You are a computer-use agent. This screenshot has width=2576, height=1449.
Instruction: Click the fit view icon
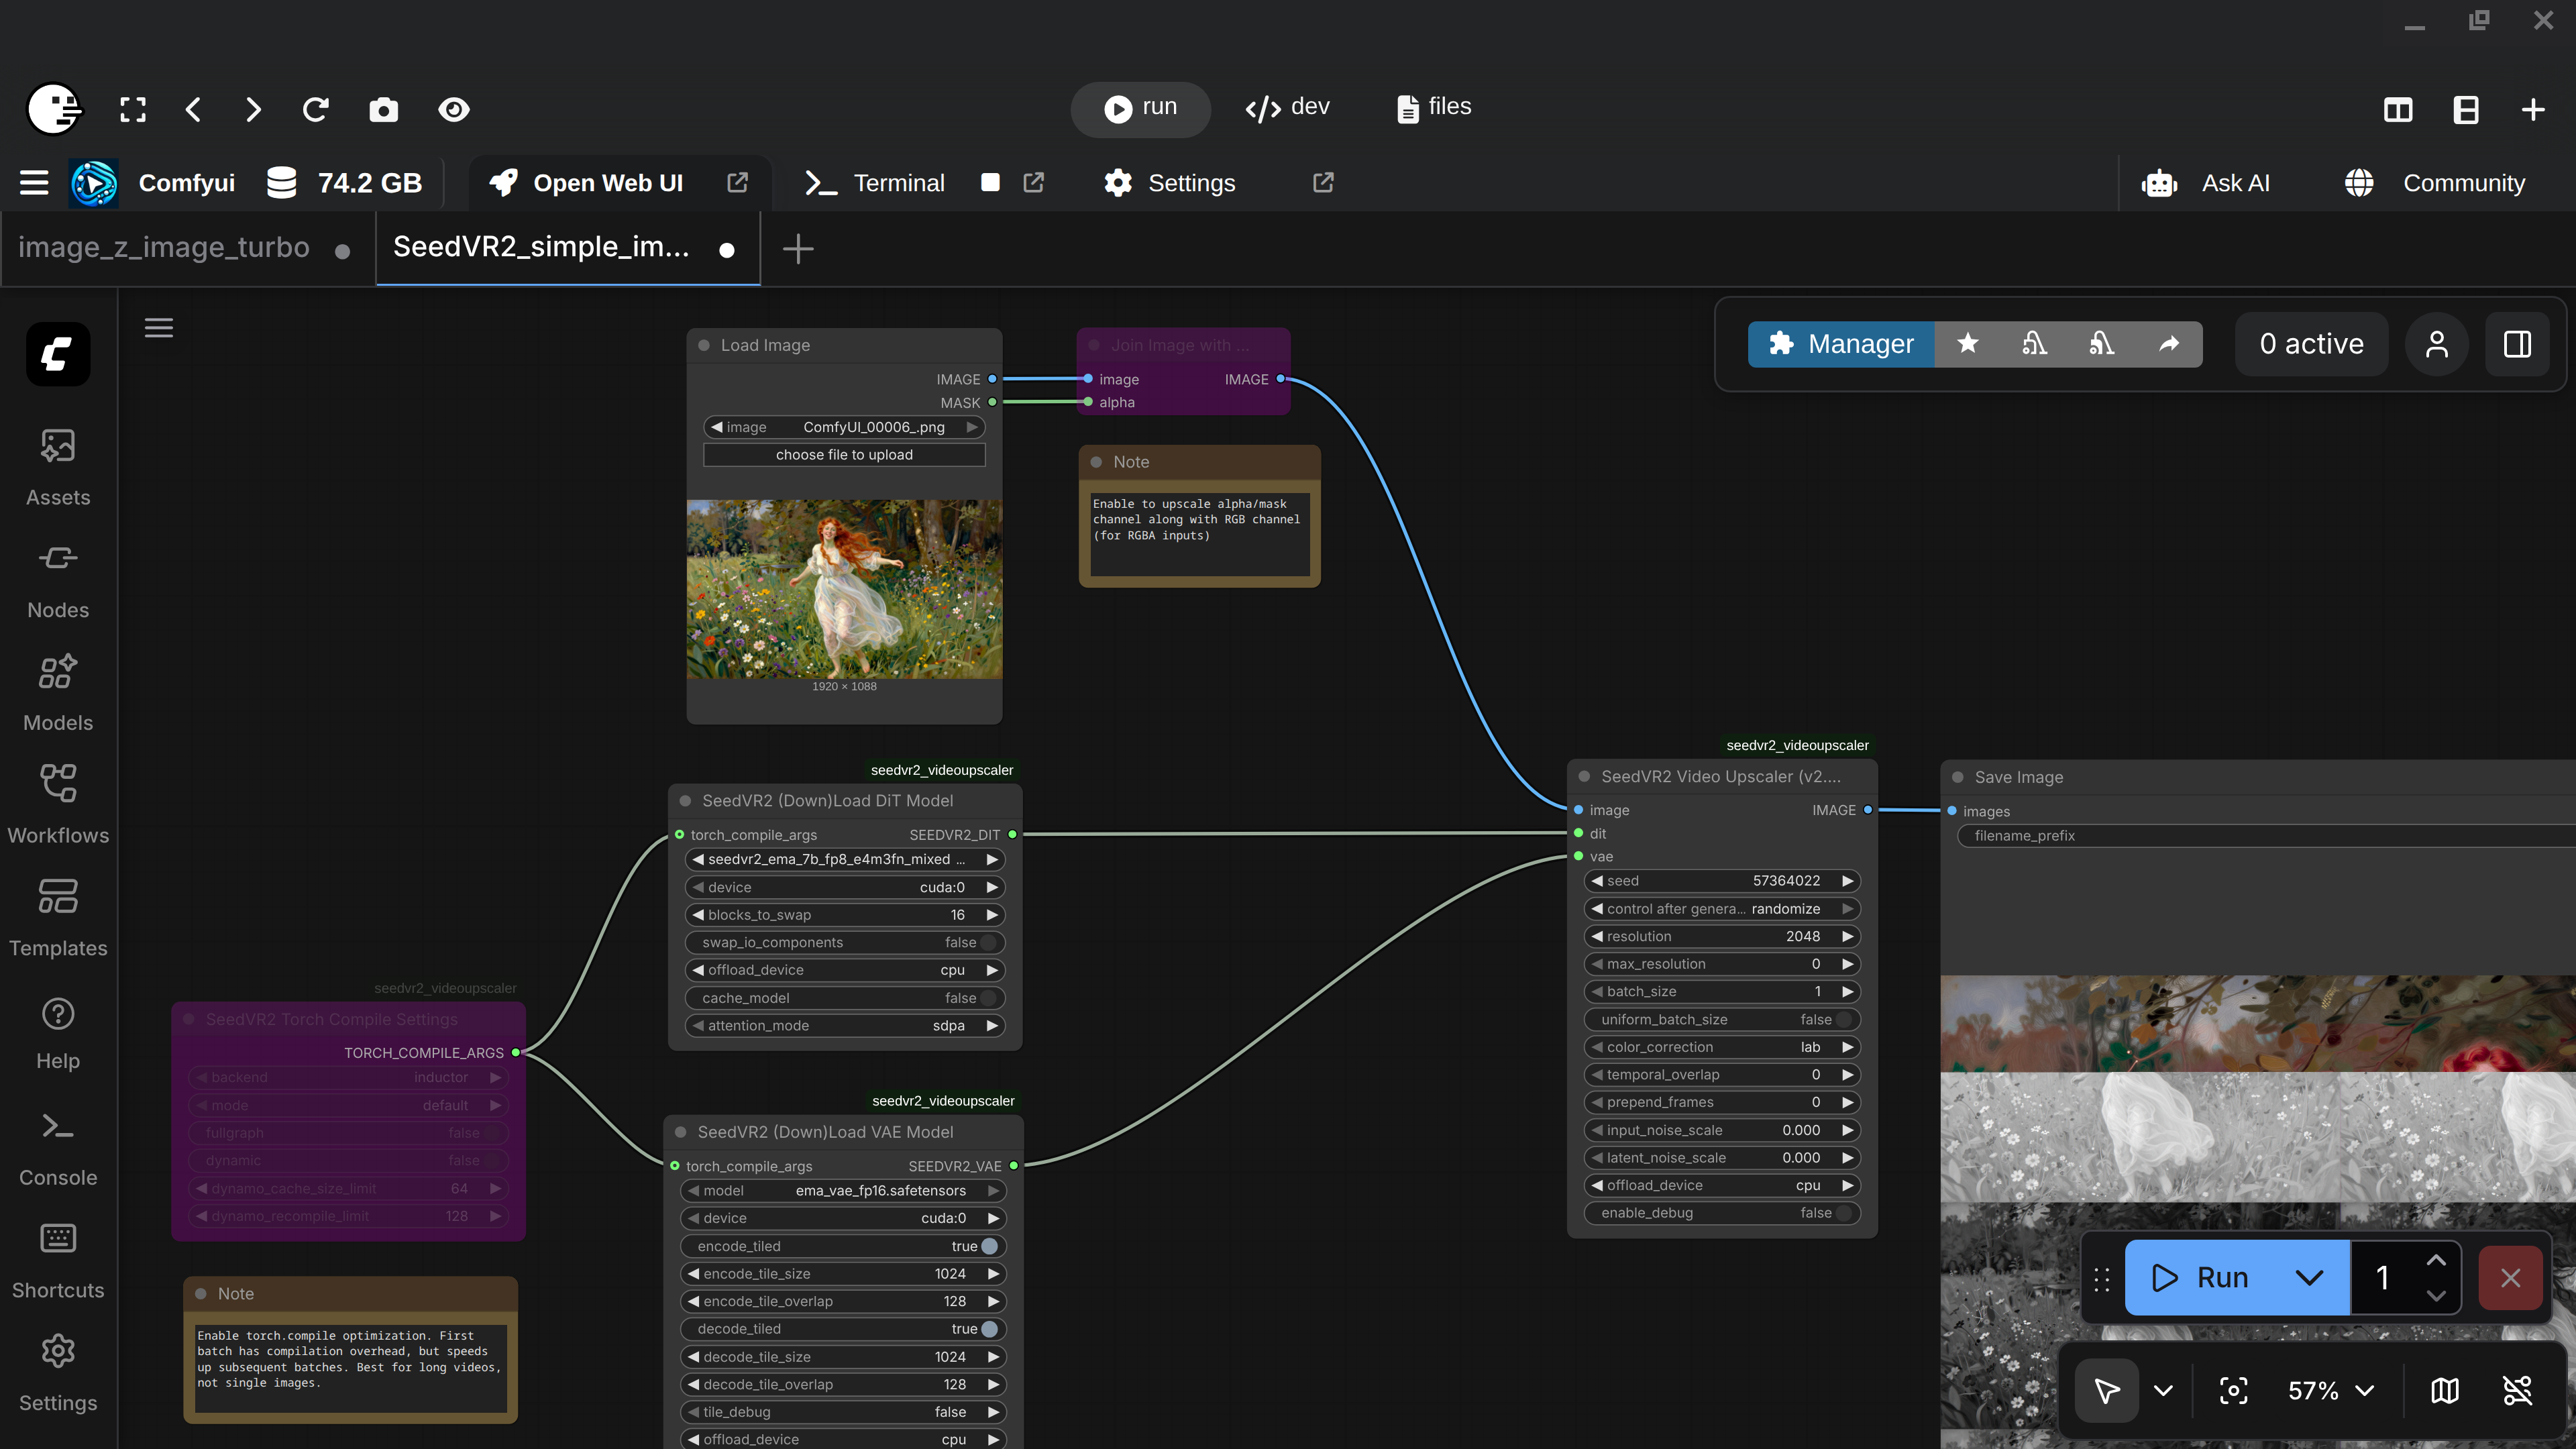pyautogui.click(x=2233, y=1390)
